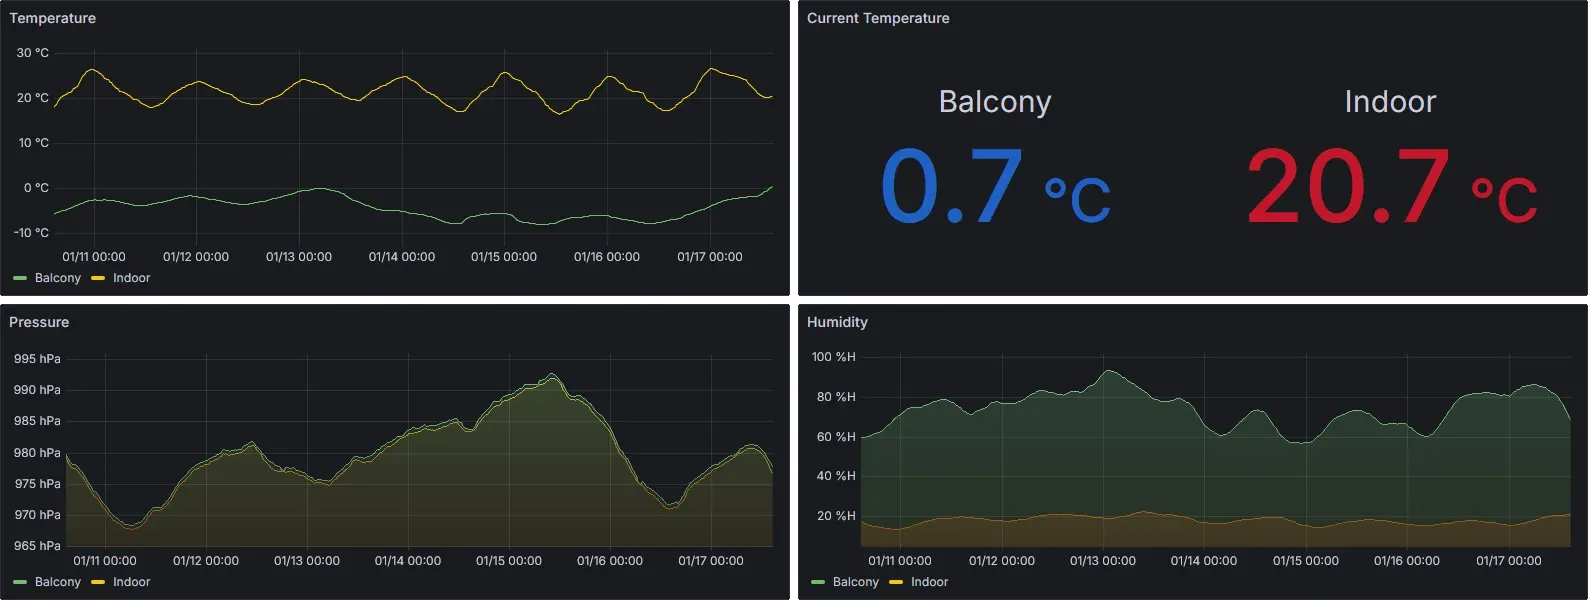Image resolution: width=1588 pixels, height=600 pixels.
Task: Toggle Balcony series in the Humidity legend
Action: coord(855,582)
